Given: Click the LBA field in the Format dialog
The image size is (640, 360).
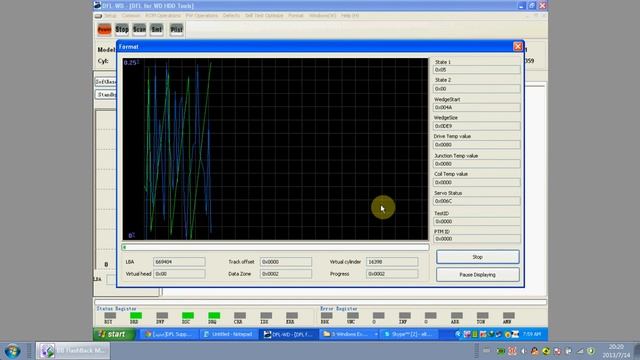Looking at the screenshot, I should [x=179, y=262].
